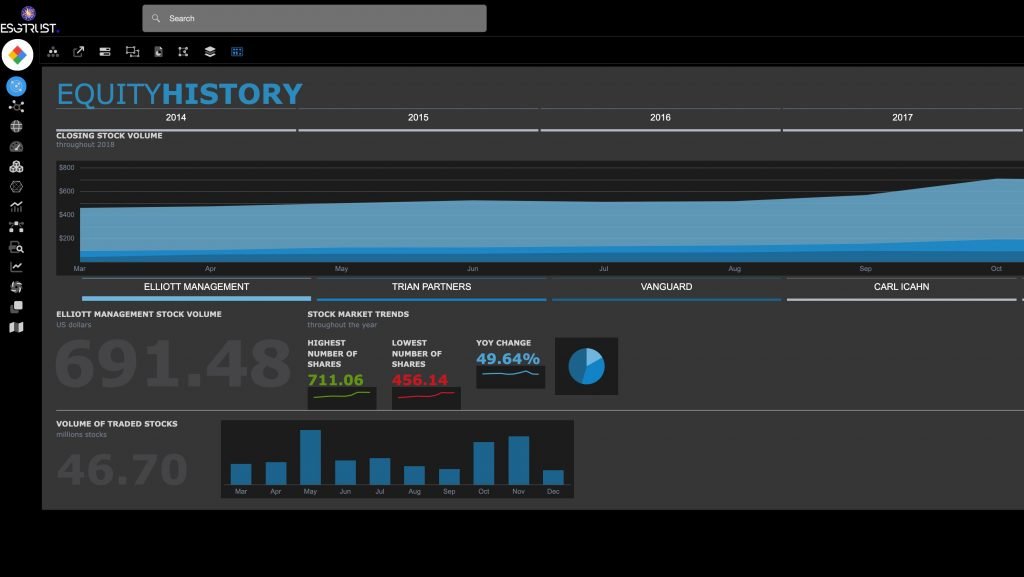
Task: Select the 2017 year tab
Action: tap(903, 119)
